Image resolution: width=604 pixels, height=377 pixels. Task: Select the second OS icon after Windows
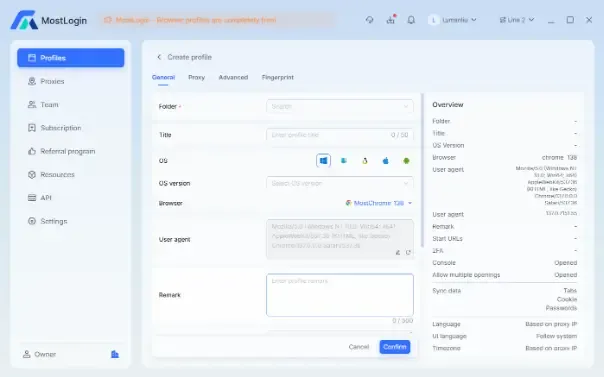344,161
